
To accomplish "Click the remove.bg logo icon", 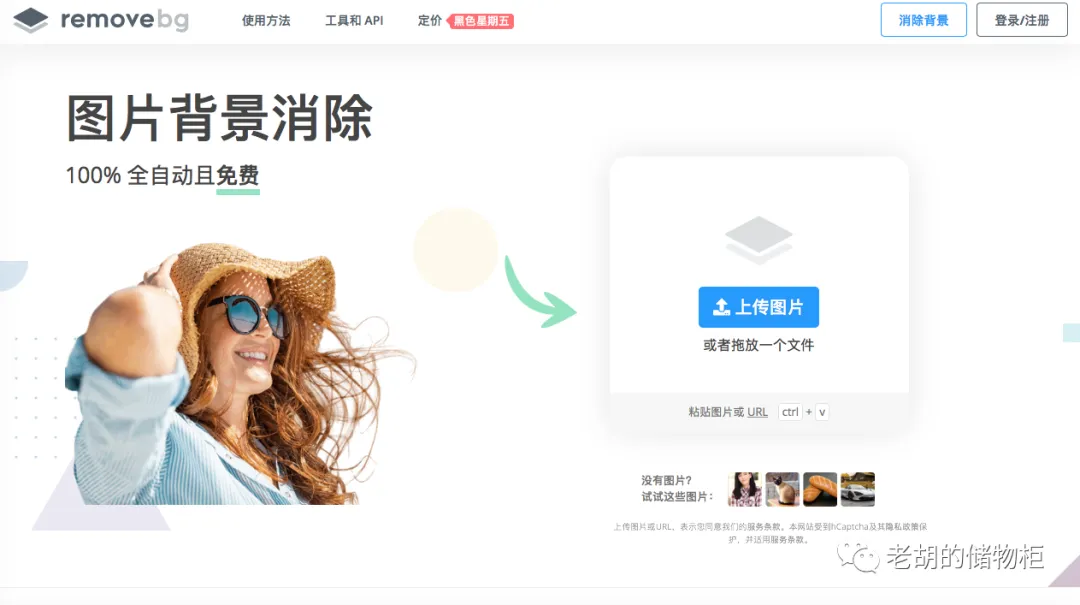I will tap(31, 20).
